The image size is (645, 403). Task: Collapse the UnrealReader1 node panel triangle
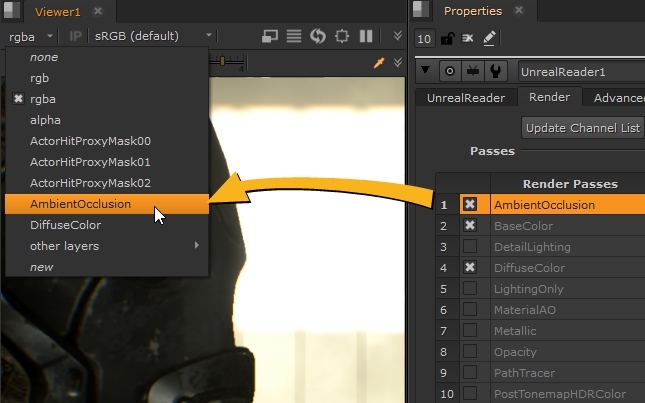coord(426,72)
